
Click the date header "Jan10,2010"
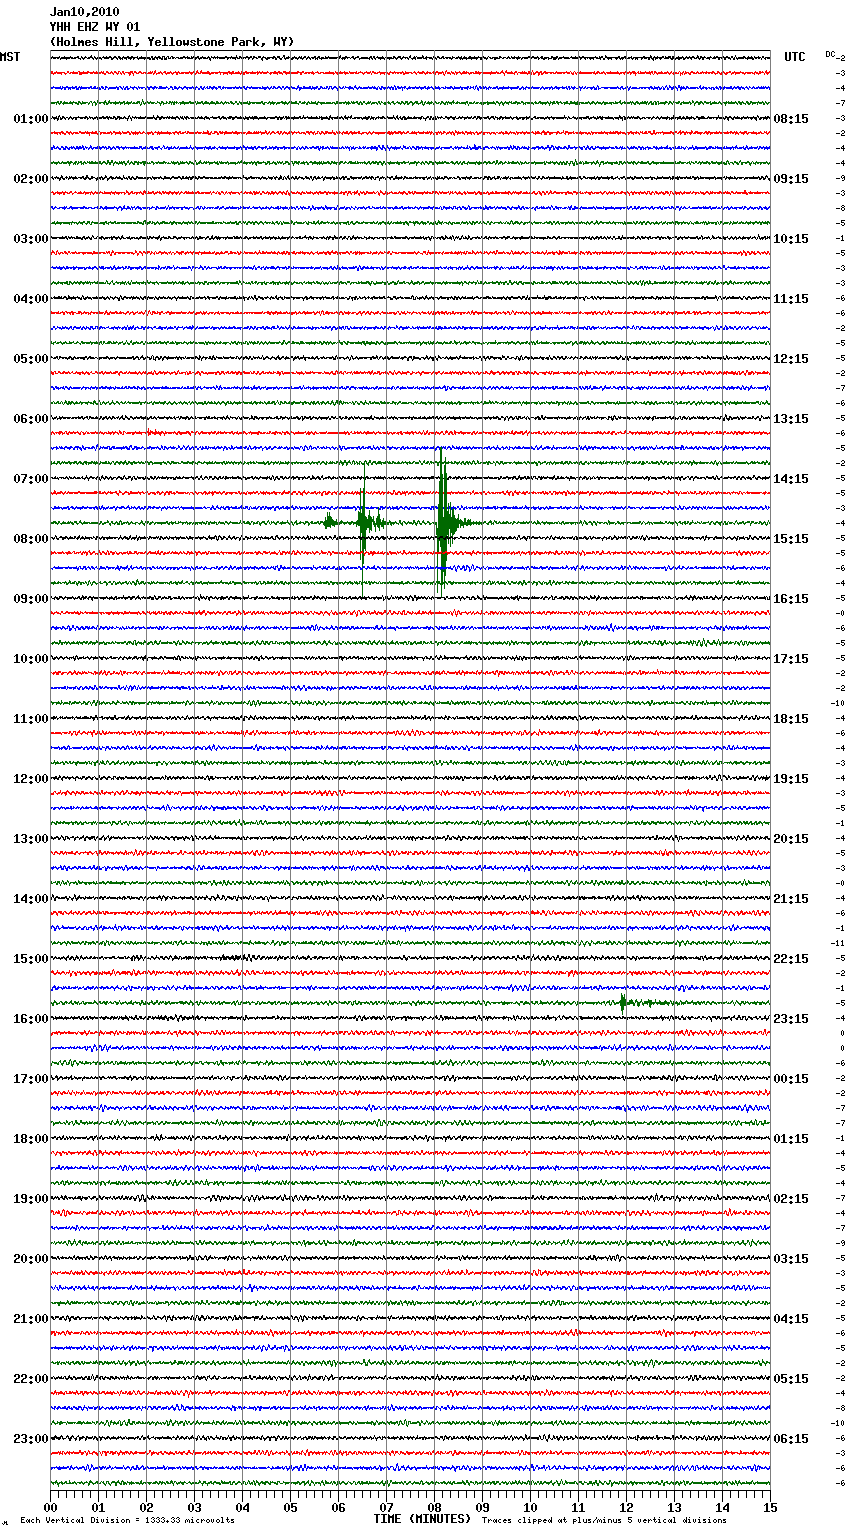click(x=85, y=12)
